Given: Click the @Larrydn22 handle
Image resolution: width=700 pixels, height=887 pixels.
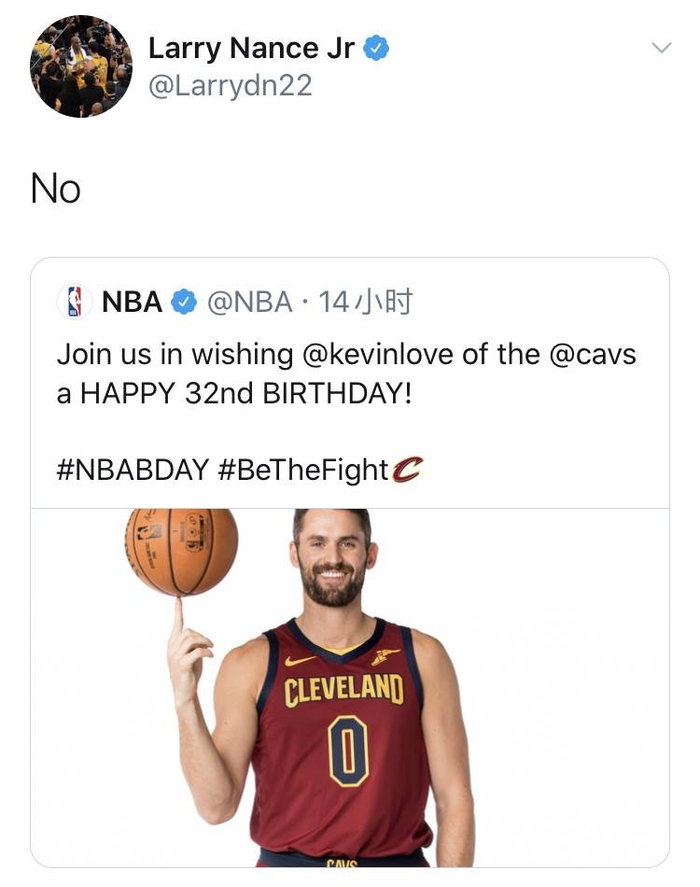Looking at the screenshot, I should click(x=230, y=86).
